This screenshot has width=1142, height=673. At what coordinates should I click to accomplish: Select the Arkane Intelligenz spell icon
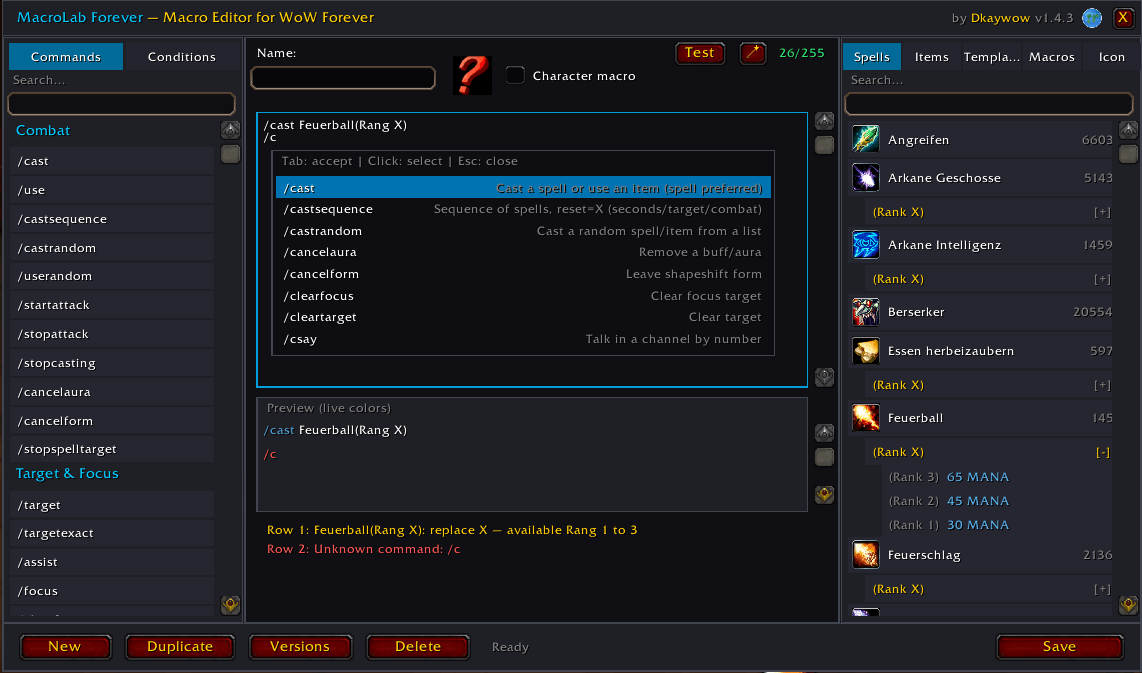click(x=865, y=245)
